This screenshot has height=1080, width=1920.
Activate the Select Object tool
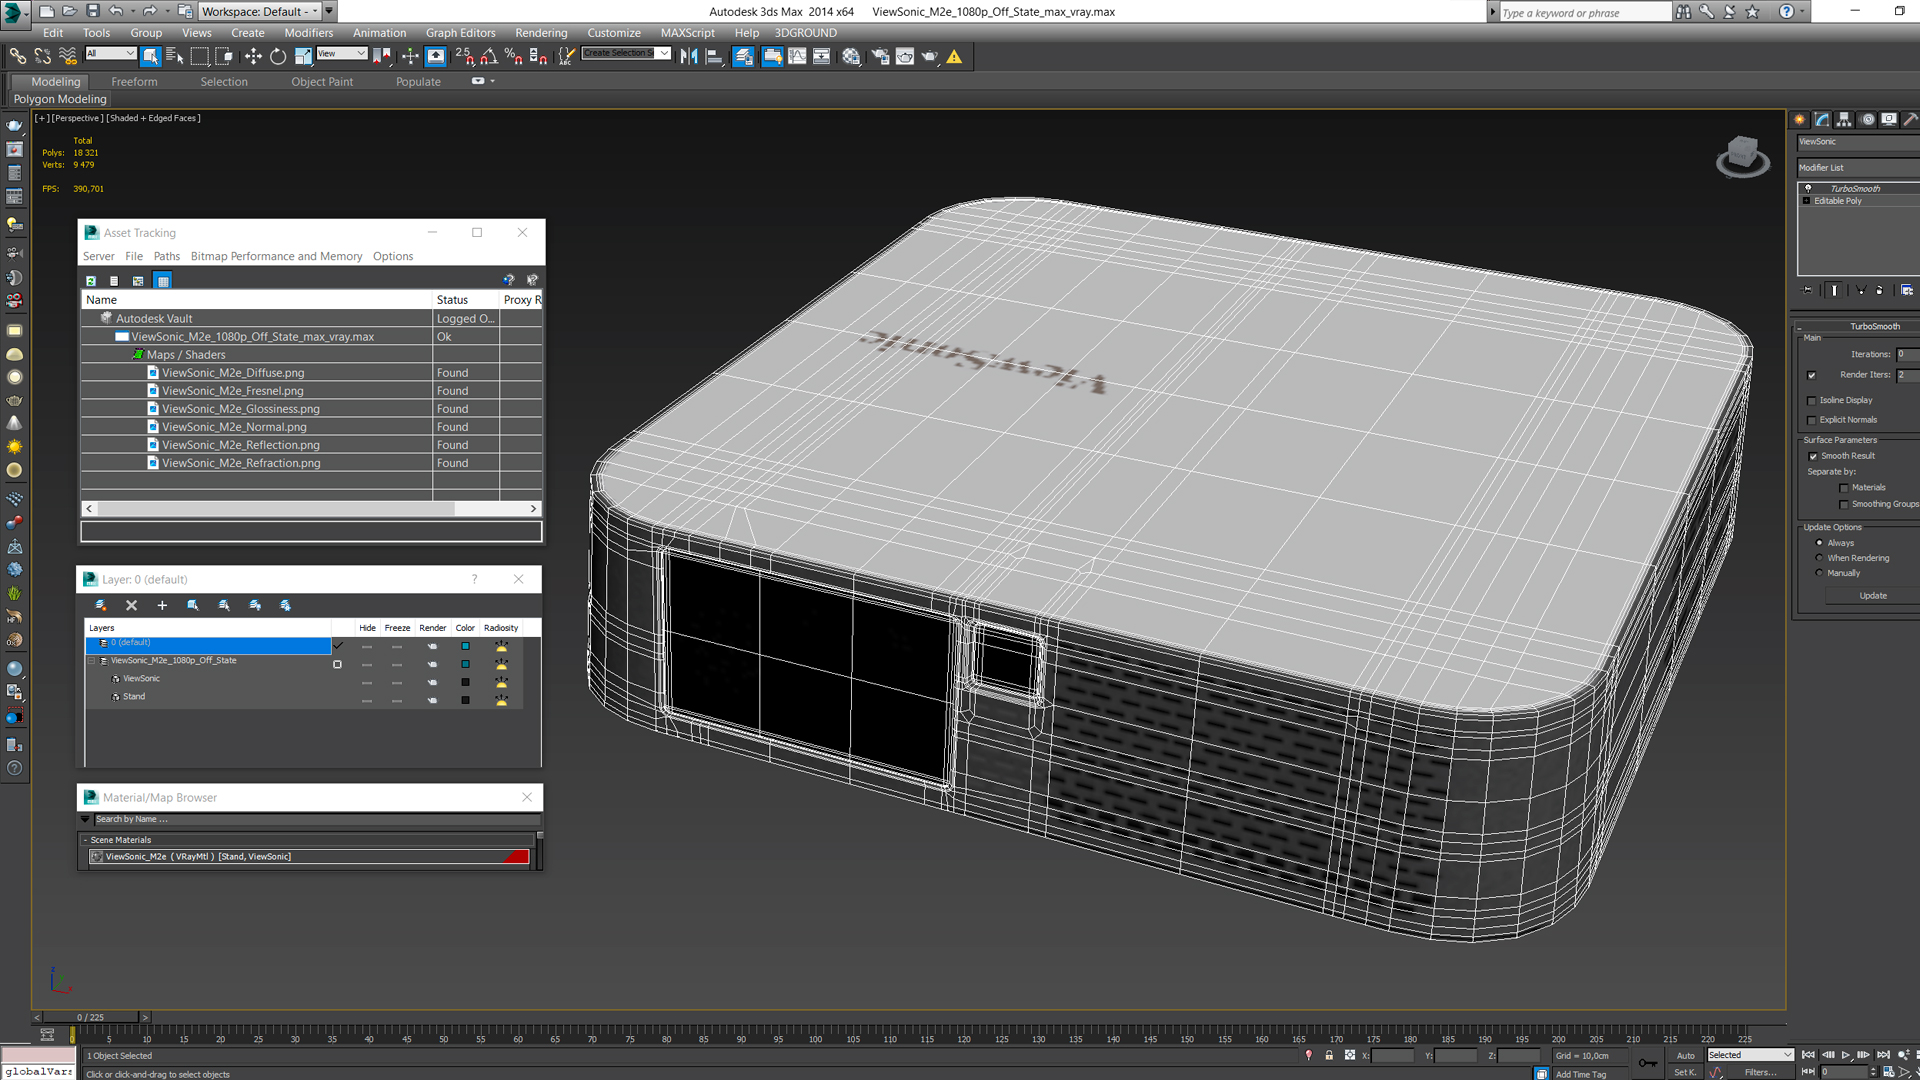[150, 57]
